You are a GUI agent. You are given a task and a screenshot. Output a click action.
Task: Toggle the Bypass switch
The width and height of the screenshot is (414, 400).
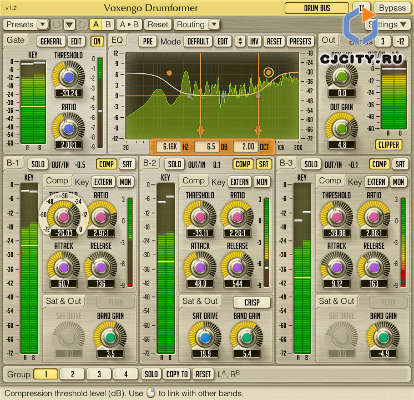[x=392, y=8]
